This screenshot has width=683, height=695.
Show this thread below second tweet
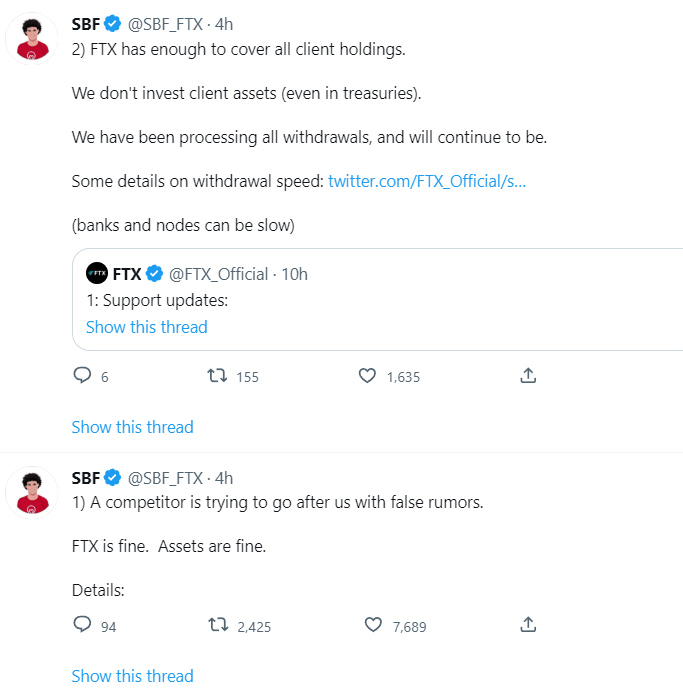133,676
